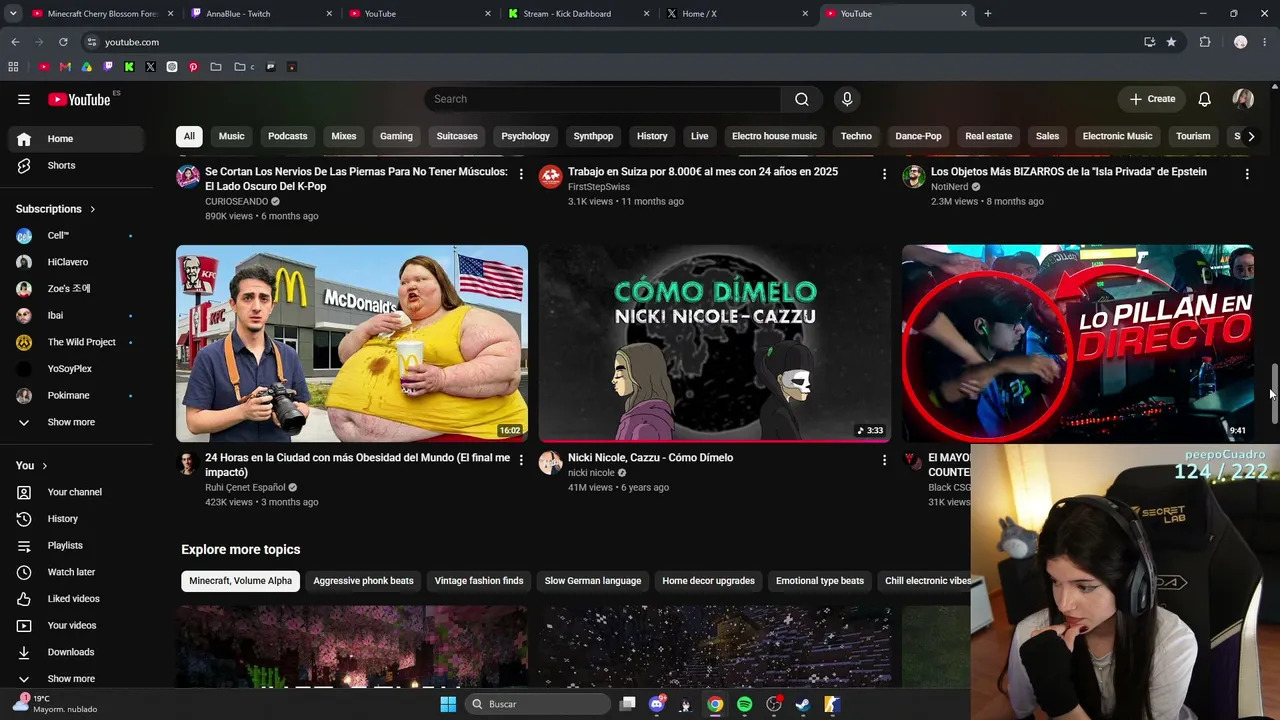Open the YouTube notifications bell
Viewport: 1280px width, 720px height.
(1205, 99)
